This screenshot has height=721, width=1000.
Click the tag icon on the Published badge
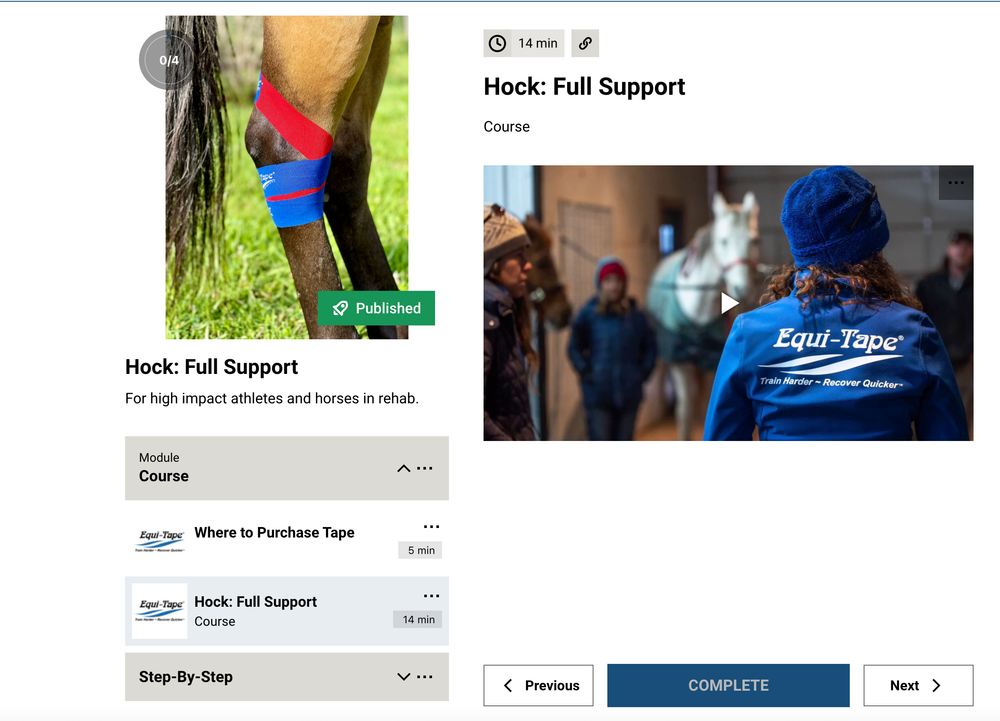338,308
